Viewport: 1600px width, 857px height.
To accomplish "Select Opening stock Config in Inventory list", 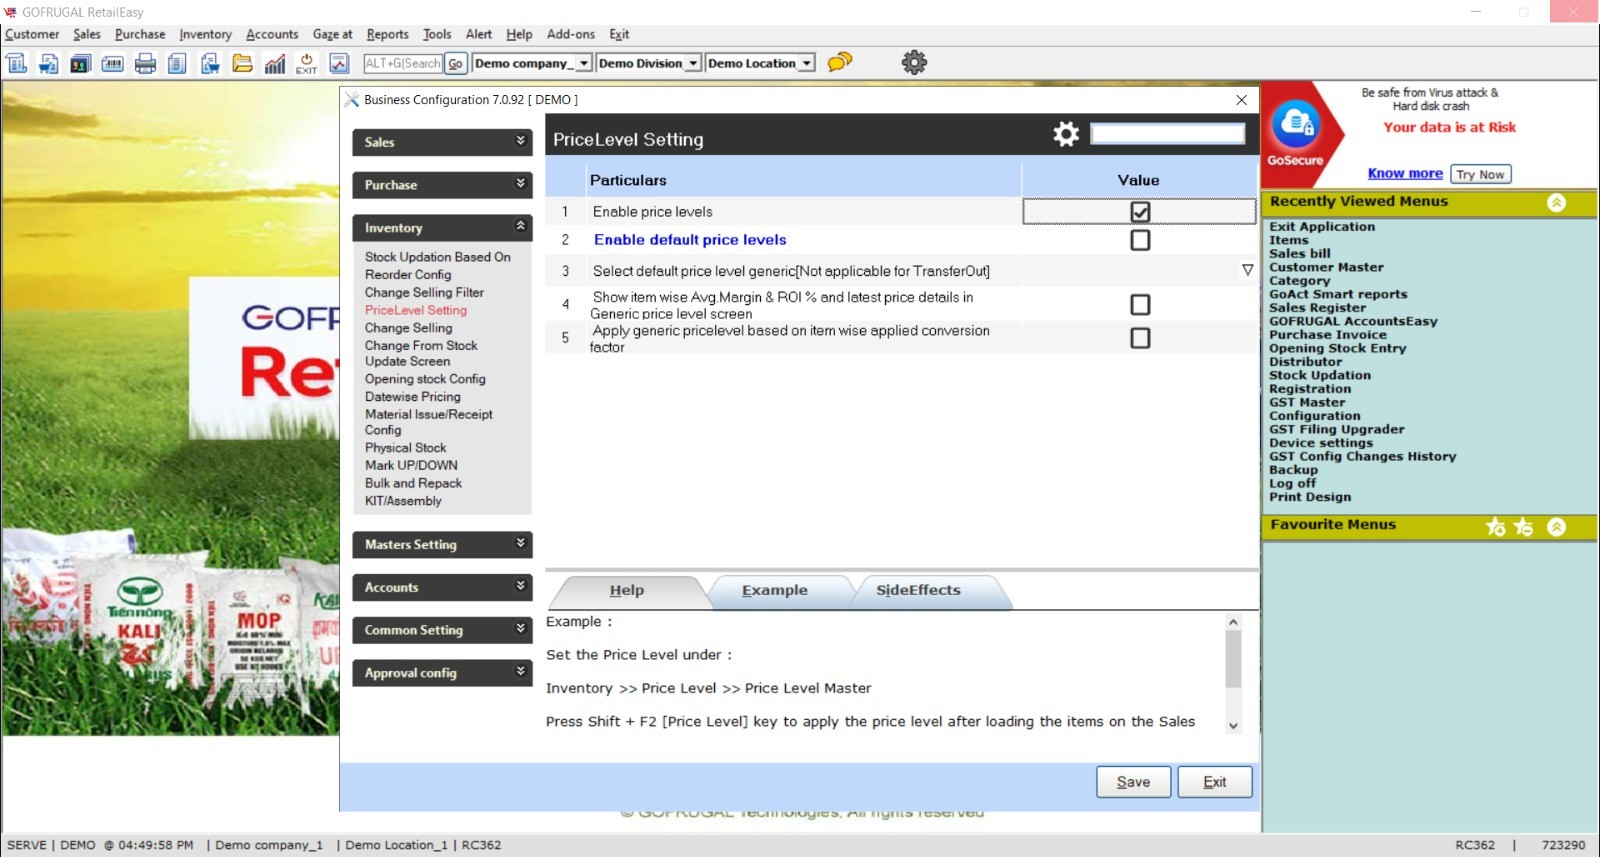I will tap(425, 379).
